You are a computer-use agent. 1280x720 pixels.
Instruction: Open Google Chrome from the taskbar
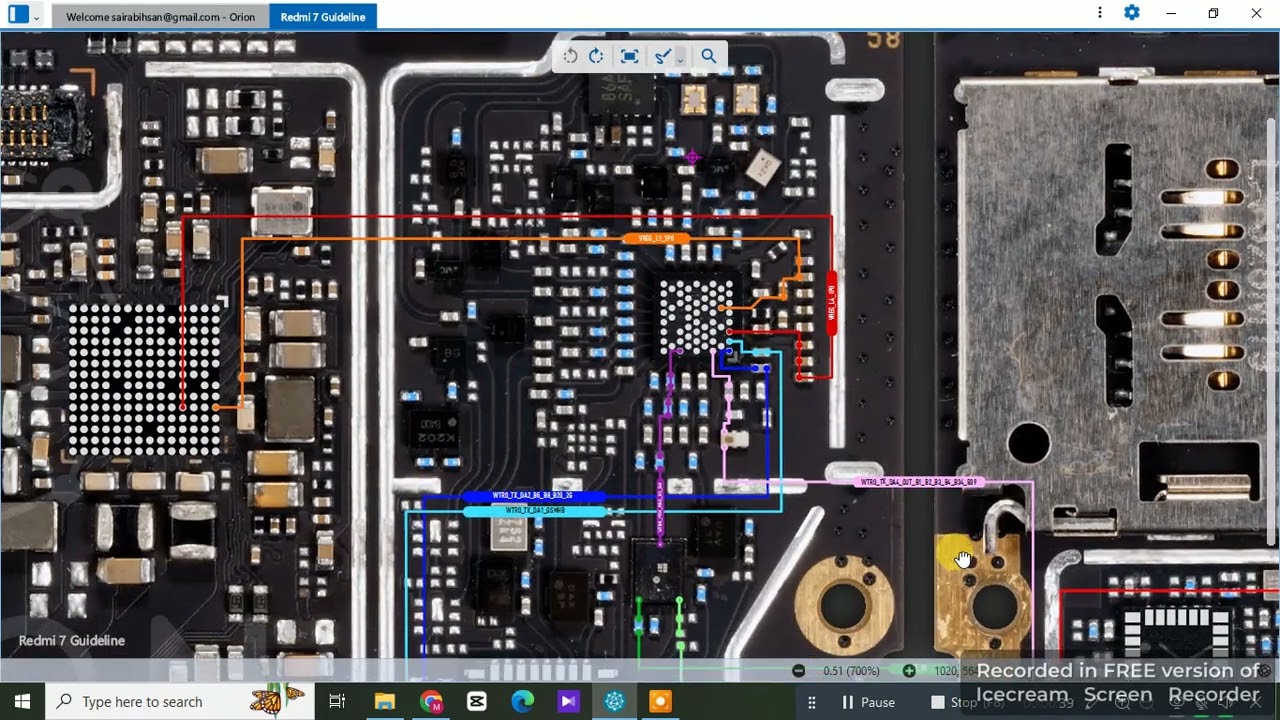click(x=431, y=702)
